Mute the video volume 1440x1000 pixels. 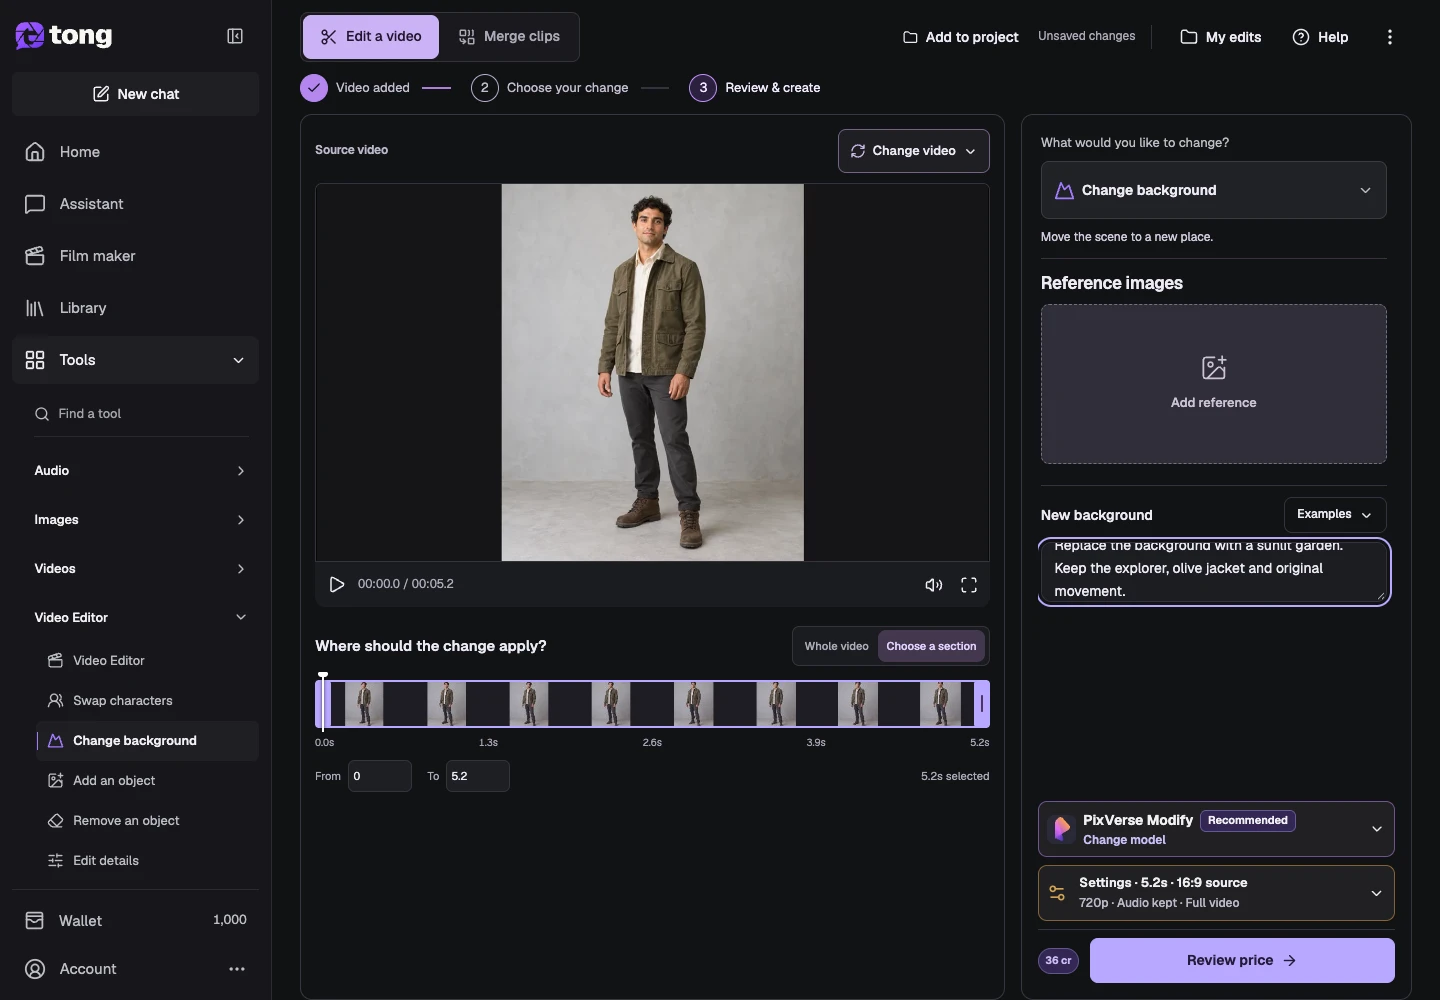(x=934, y=585)
